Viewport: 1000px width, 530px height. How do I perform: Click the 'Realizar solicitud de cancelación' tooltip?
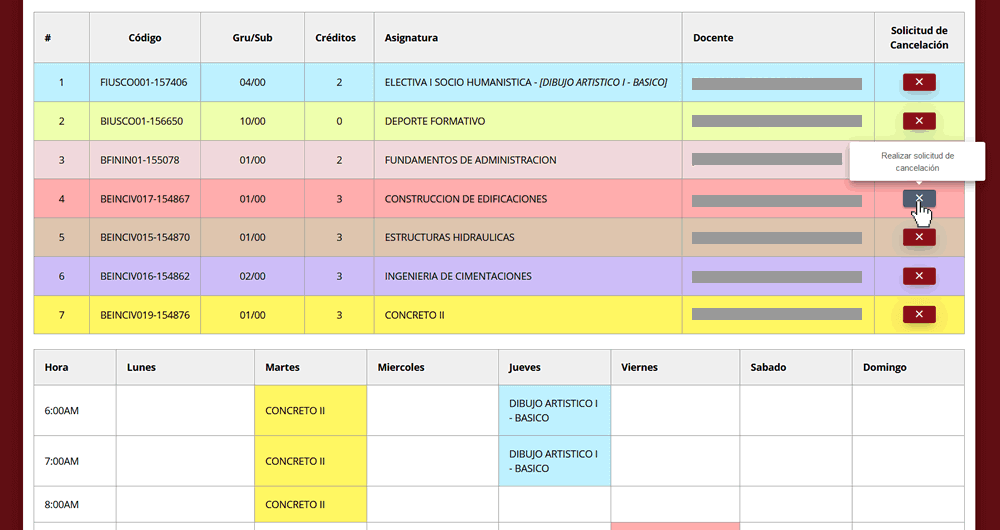(917, 162)
